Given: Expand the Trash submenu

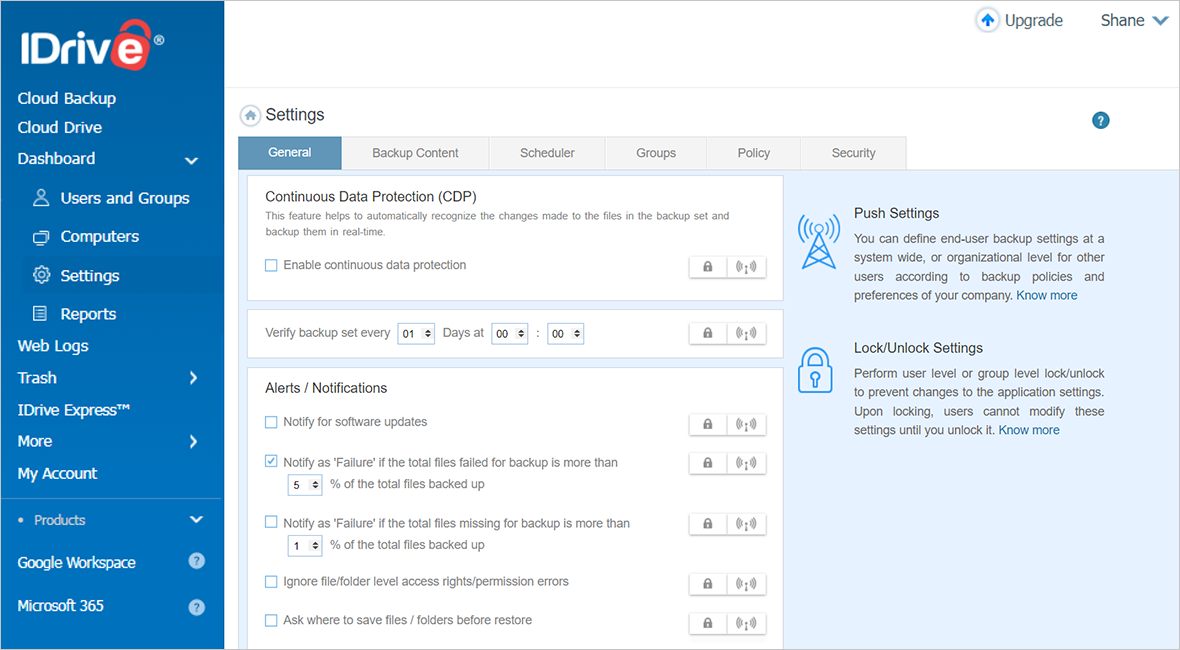Looking at the screenshot, I should 193,378.
